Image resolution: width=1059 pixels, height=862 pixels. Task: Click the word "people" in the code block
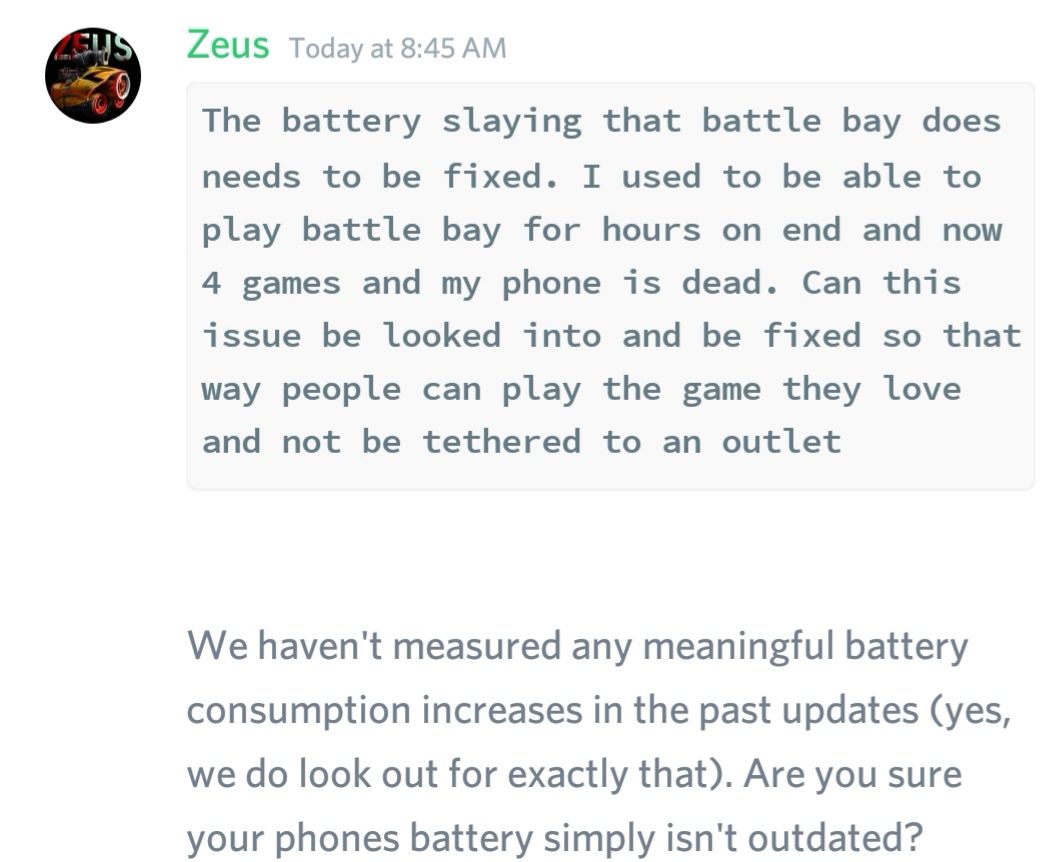coord(341,389)
